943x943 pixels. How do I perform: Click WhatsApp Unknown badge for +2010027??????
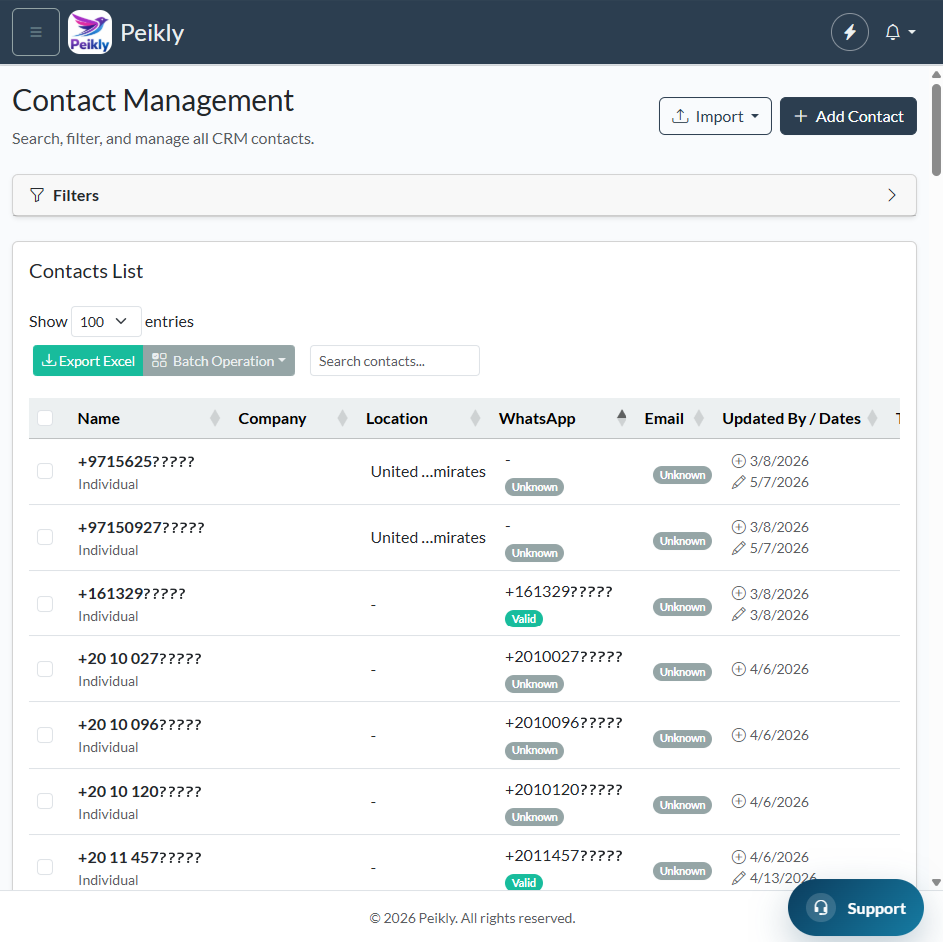pyautogui.click(x=534, y=684)
